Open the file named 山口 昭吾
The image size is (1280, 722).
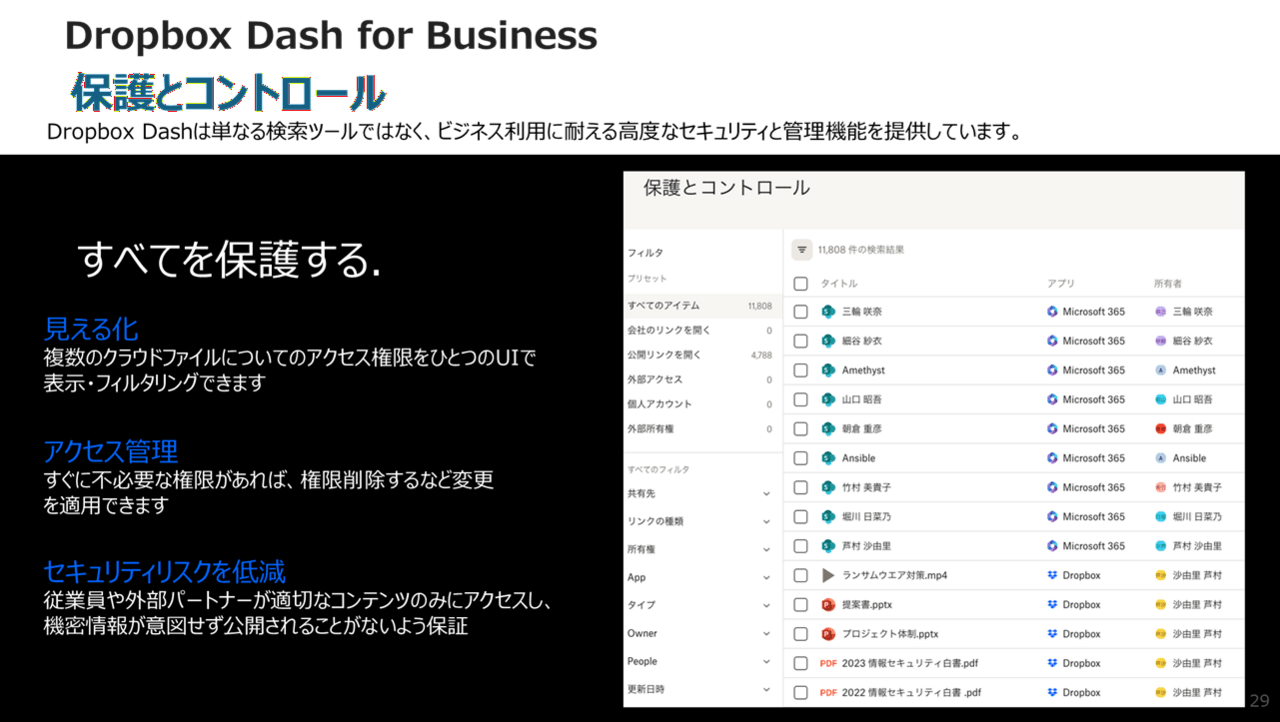point(862,400)
